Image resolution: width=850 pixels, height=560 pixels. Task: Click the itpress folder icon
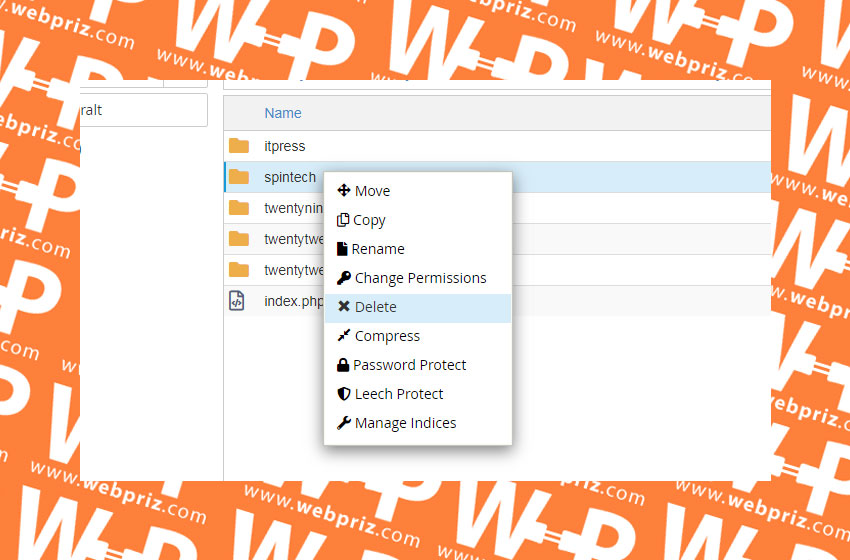239,146
